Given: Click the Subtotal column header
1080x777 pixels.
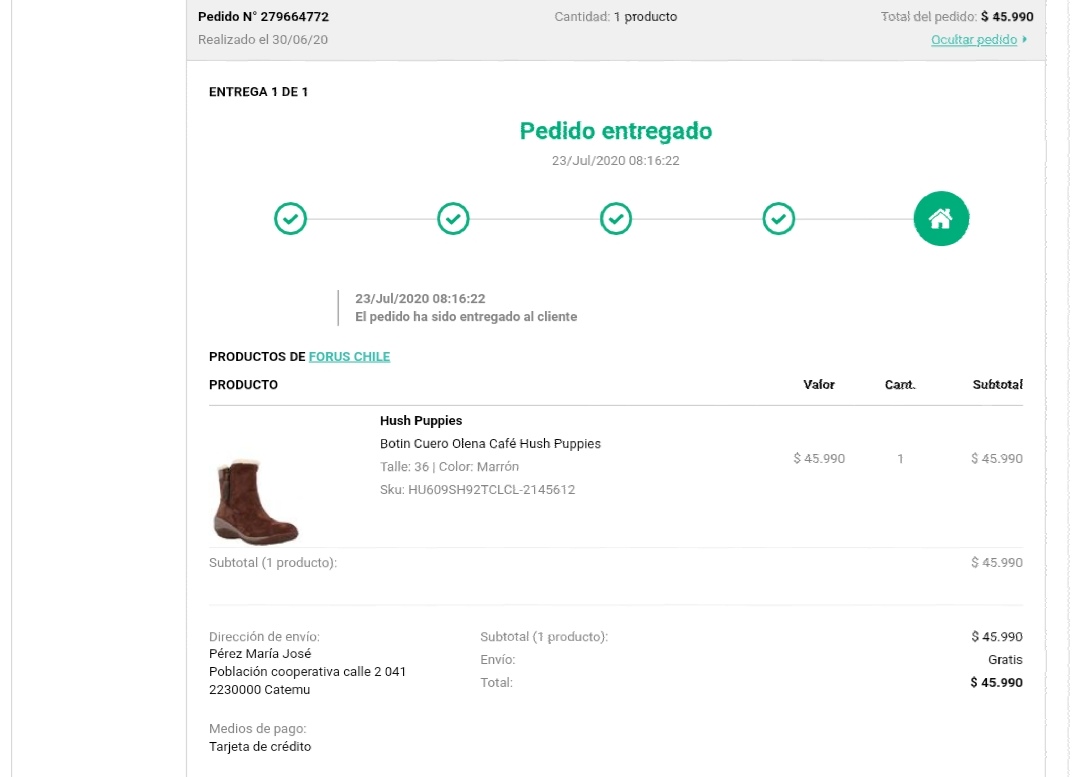Looking at the screenshot, I should click(x=997, y=384).
